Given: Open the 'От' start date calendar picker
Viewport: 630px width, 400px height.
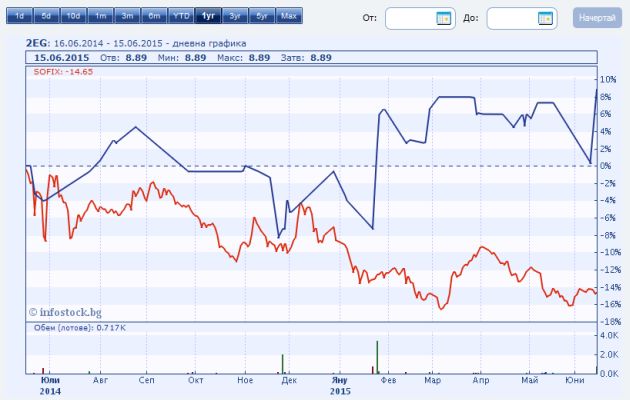Looking at the screenshot, I should pyautogui.click(x=444, y=18).
